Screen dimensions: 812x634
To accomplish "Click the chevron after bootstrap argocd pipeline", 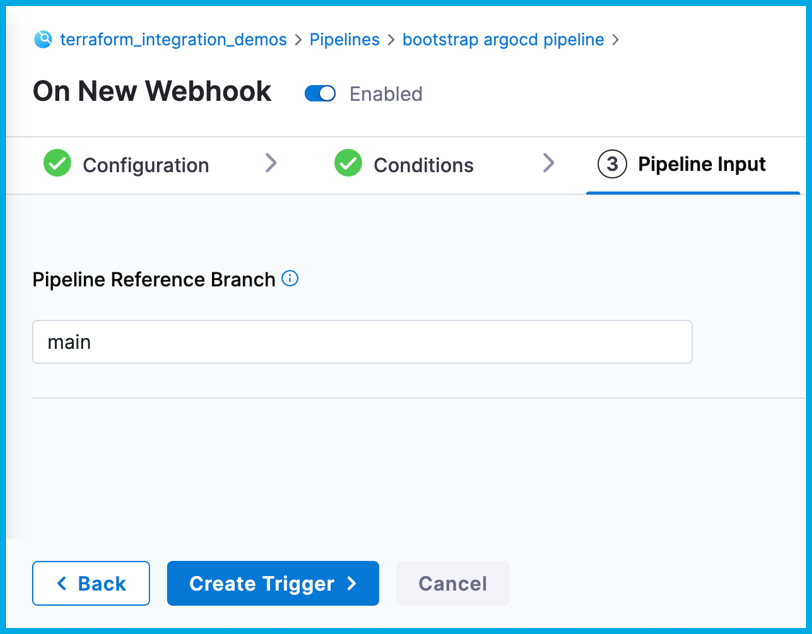I will [615, 40].
